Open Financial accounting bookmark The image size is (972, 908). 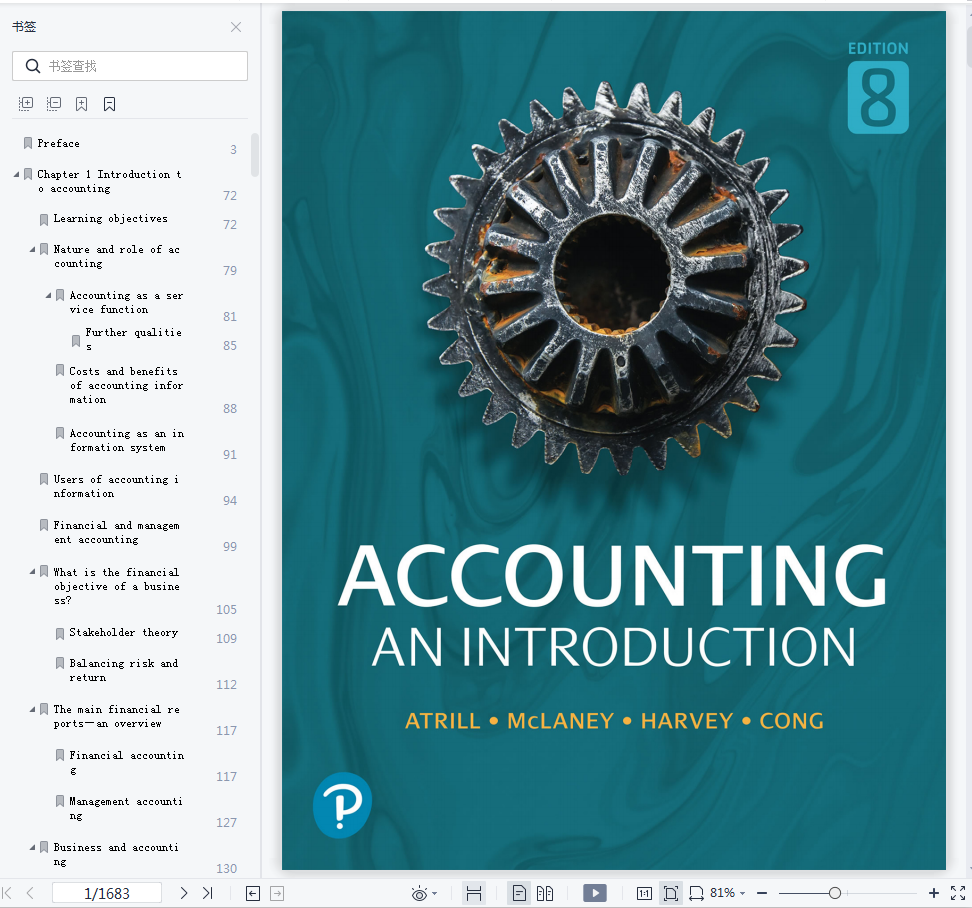coord(126,762)
